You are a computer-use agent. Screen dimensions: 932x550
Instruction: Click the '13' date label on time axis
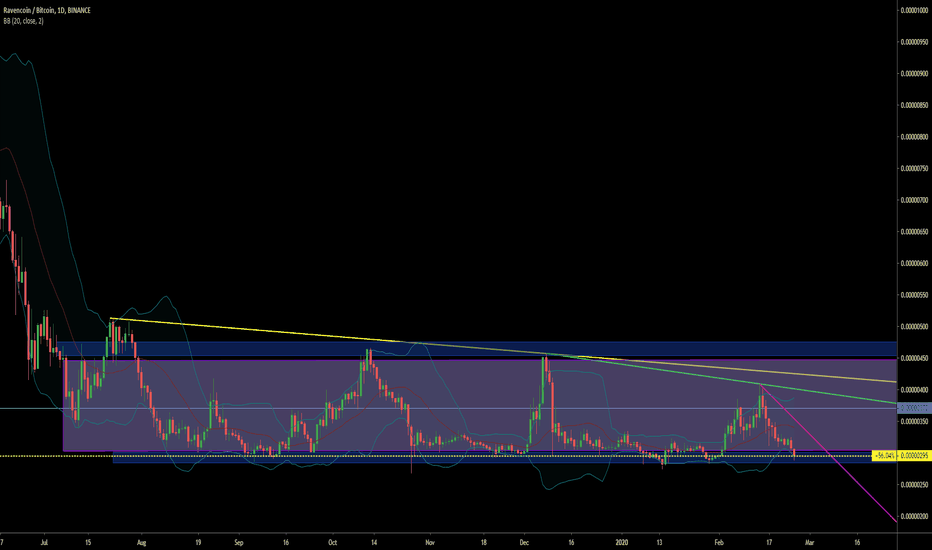[660, 542]
